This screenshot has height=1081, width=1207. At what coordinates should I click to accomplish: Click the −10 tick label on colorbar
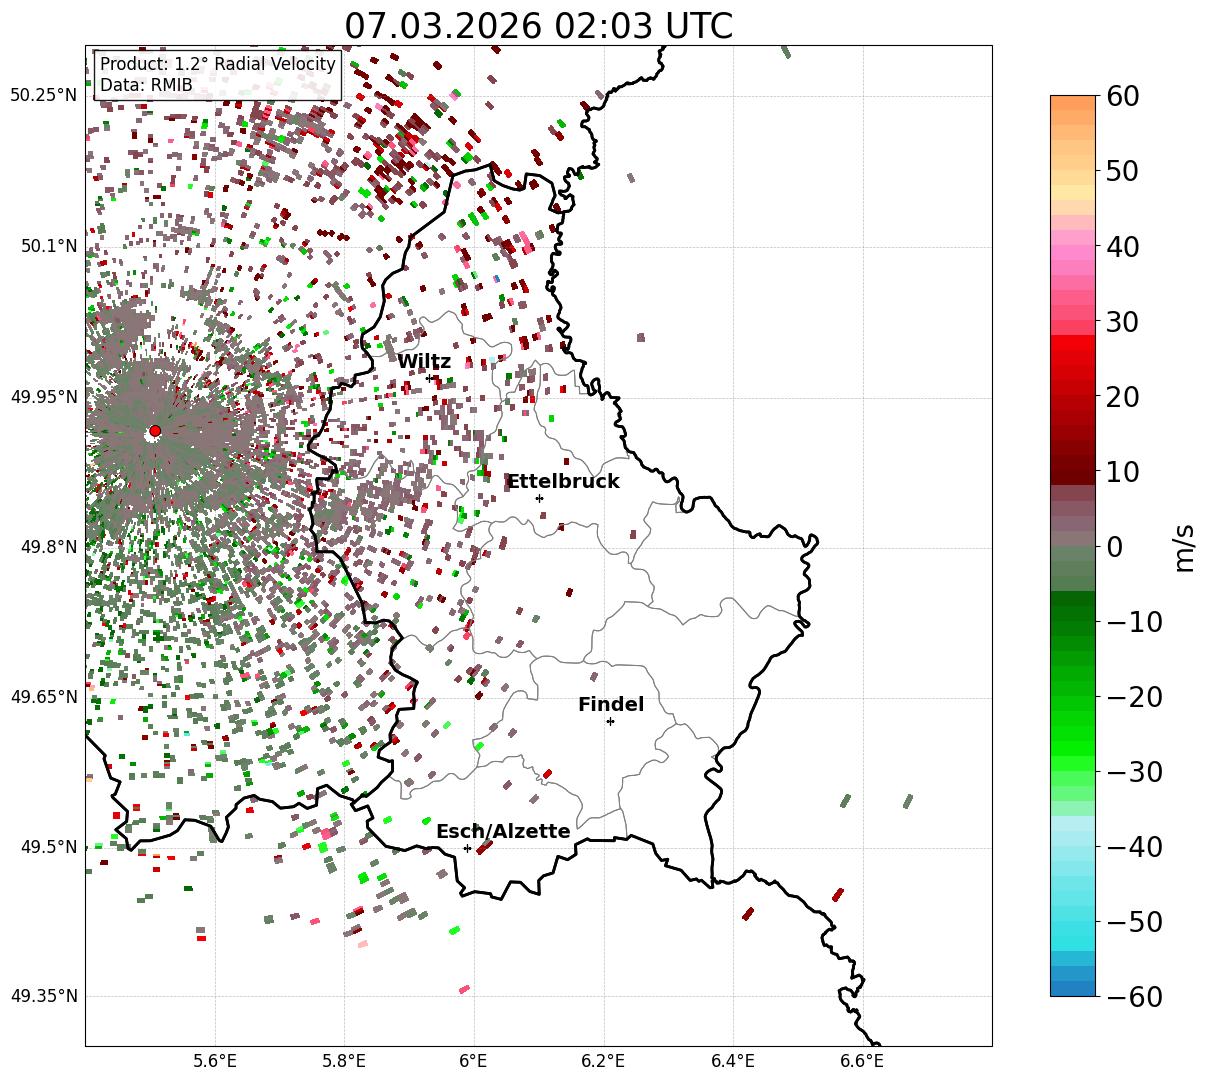pyautogui.click(x=1134, y=622)
